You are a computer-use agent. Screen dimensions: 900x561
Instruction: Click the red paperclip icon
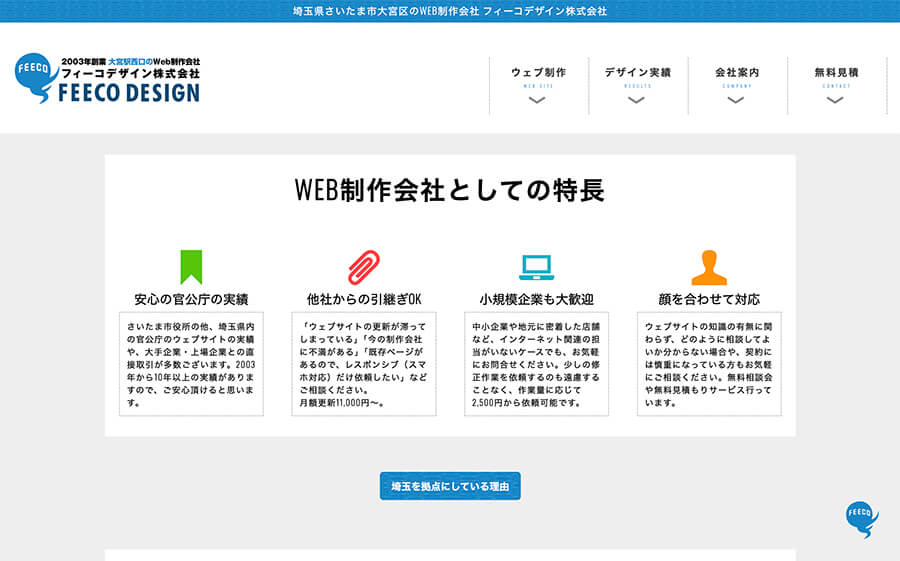click(x=364, y=267)
